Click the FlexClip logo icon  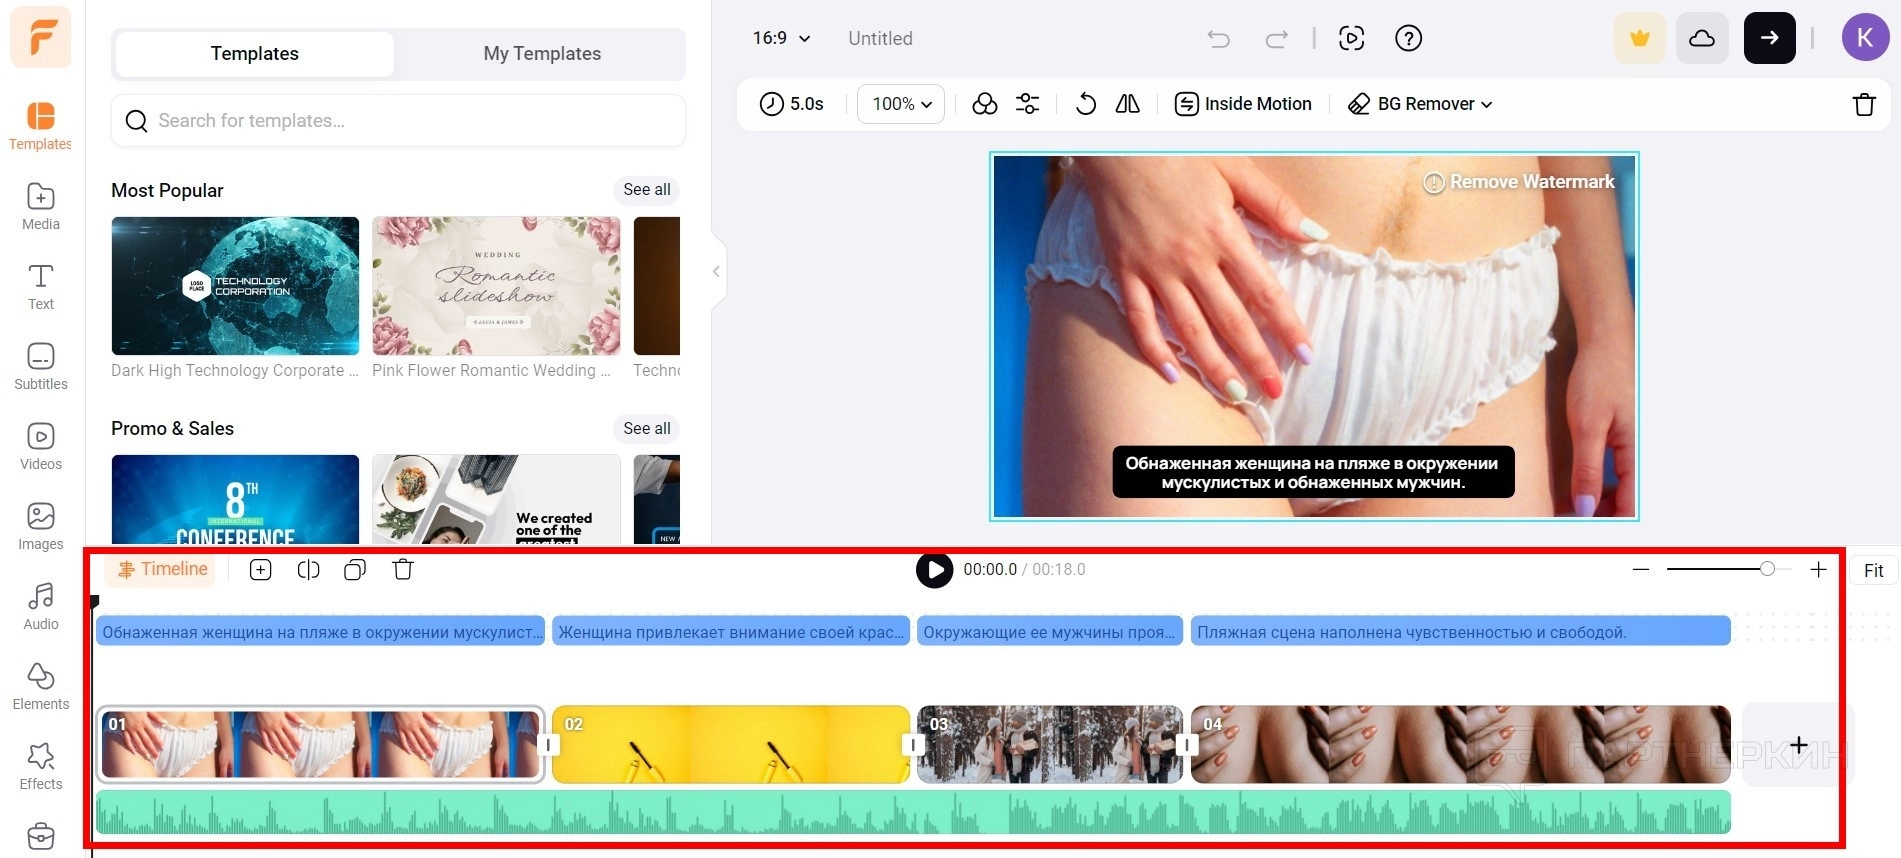41,38
